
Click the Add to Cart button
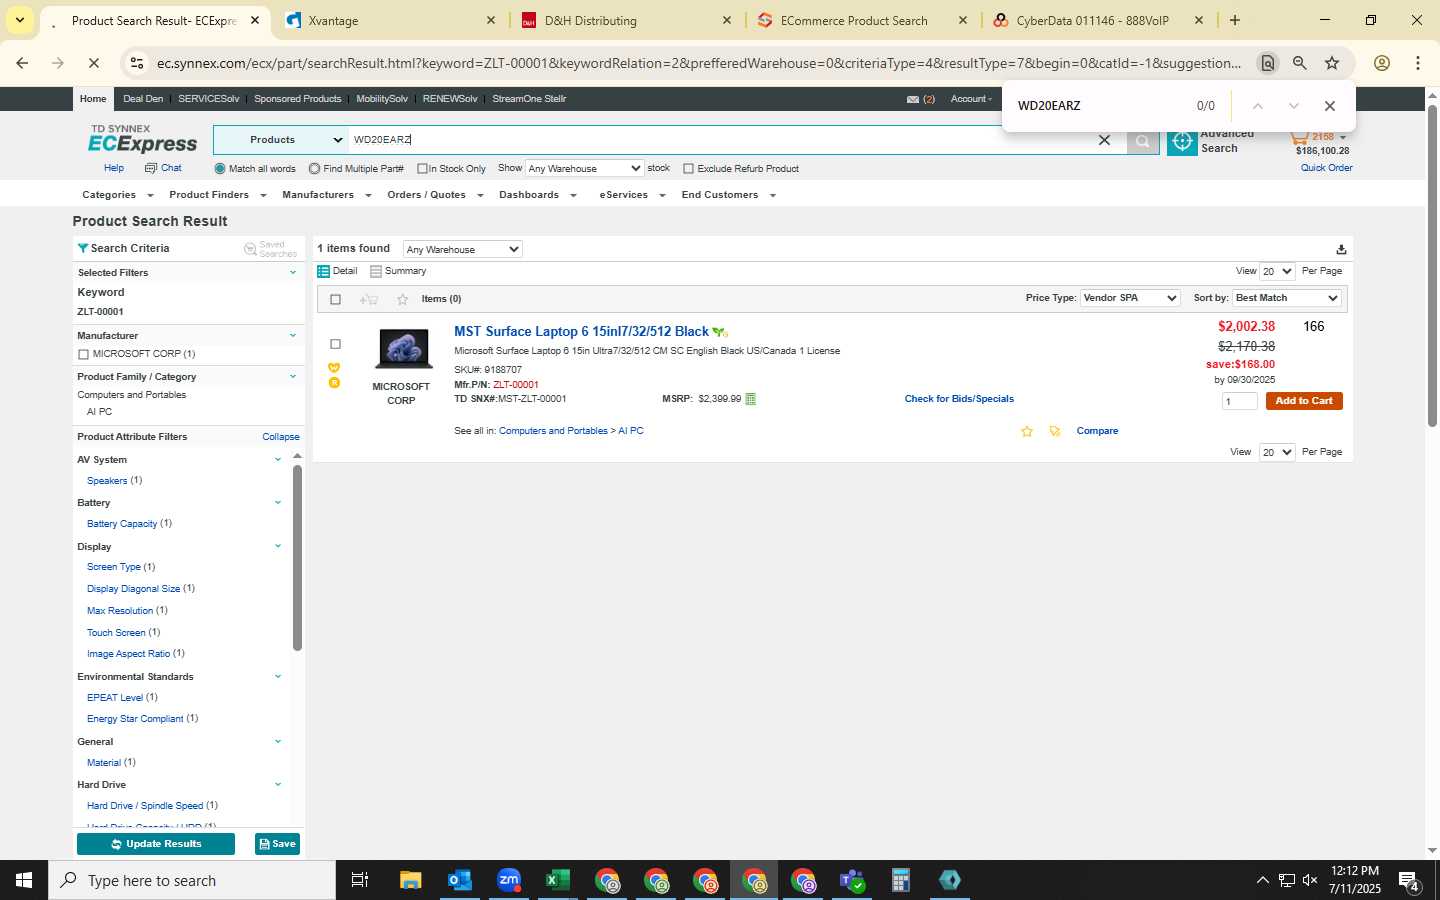1304,401
